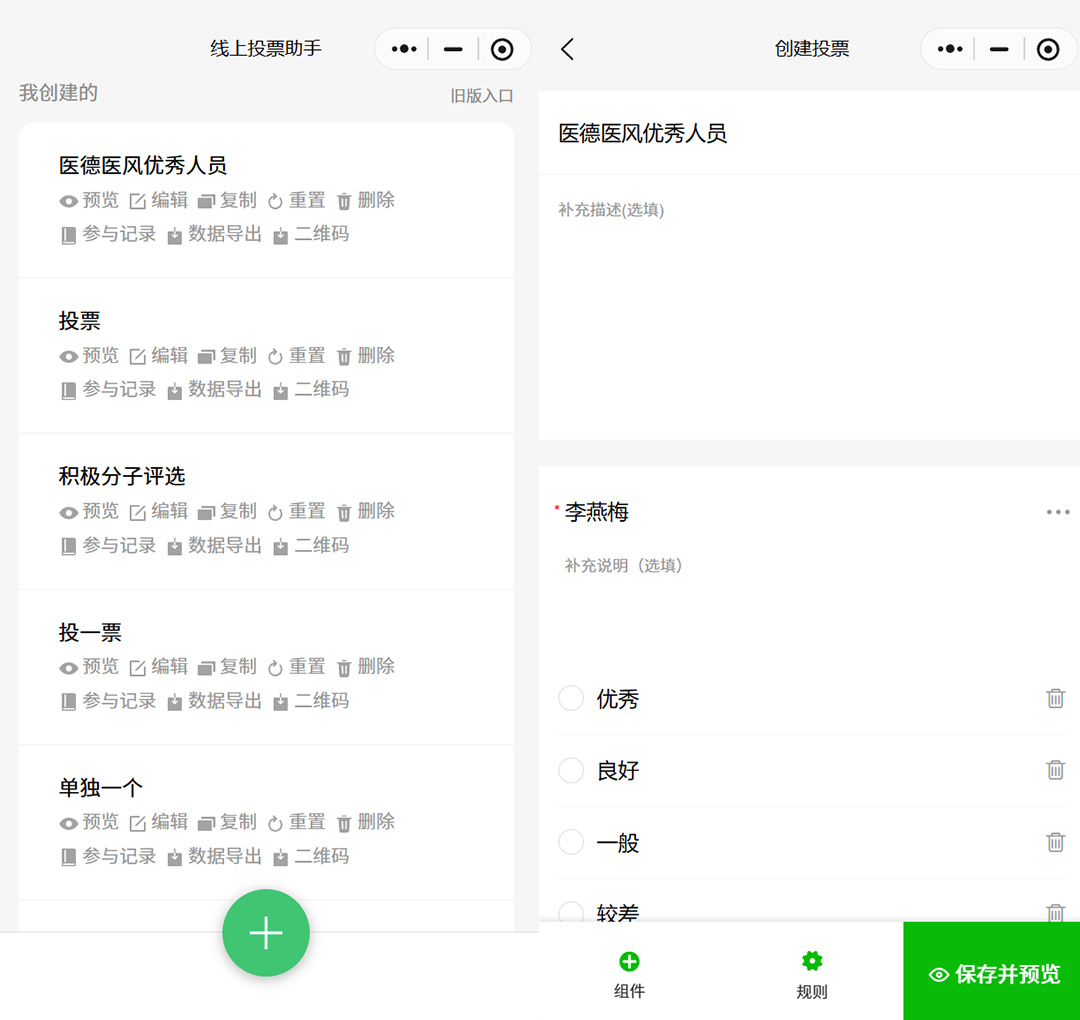Open the mini program more menu in 创建投票
Image resolution: width=1080 pixels, height=1020 pixels.
[949, 49]
